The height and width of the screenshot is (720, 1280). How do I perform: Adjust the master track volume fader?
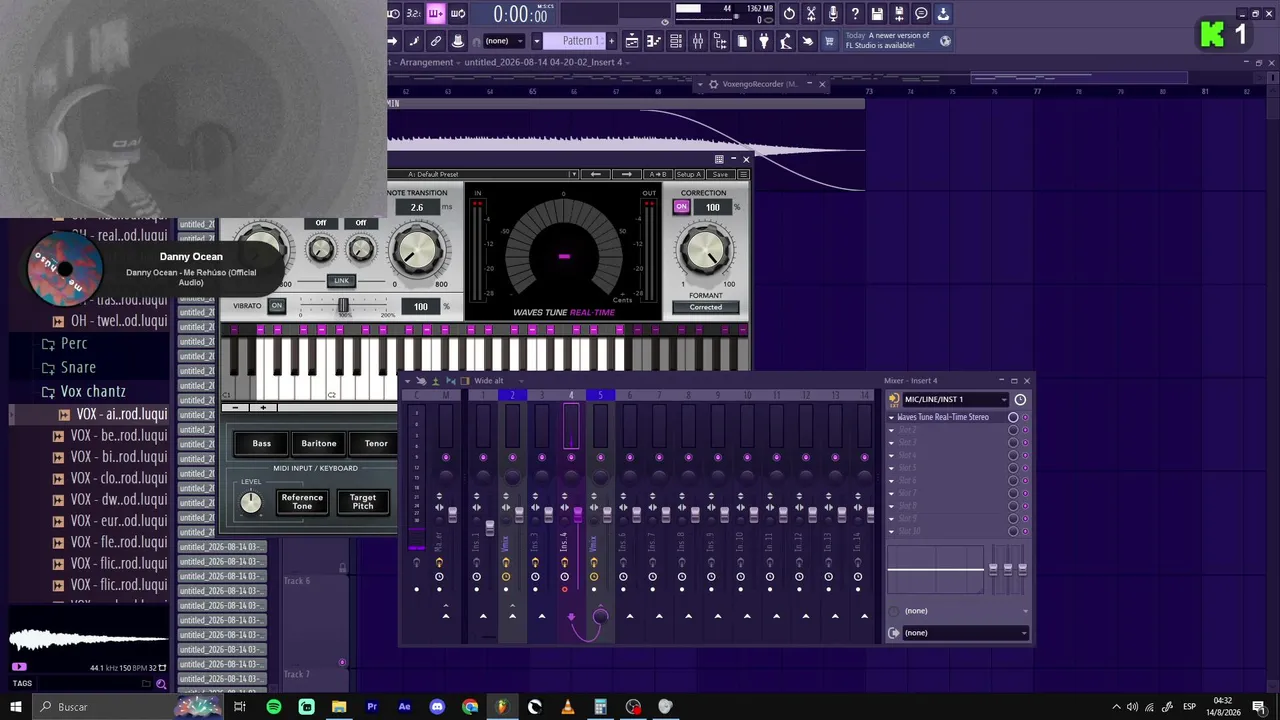click(x=452, y=513)
